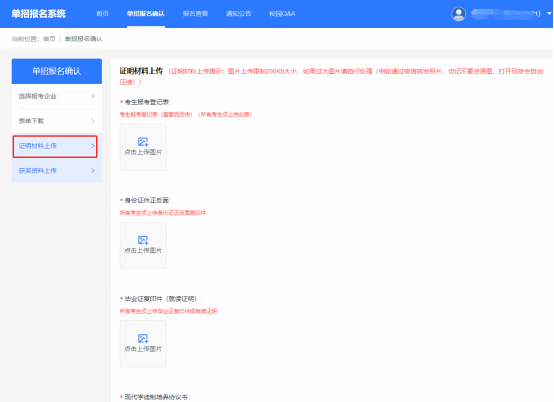Expand chevron beside 选择报考企业

coord(93,96)
